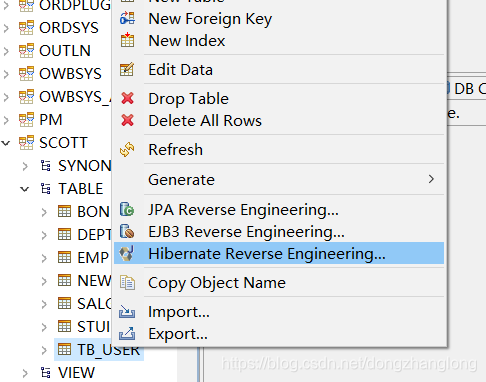The height and width of the screenshot is (382, 486).
Task: Click the Hibernate Reverse Engineering icon
Action: click(x=127, y=253)
